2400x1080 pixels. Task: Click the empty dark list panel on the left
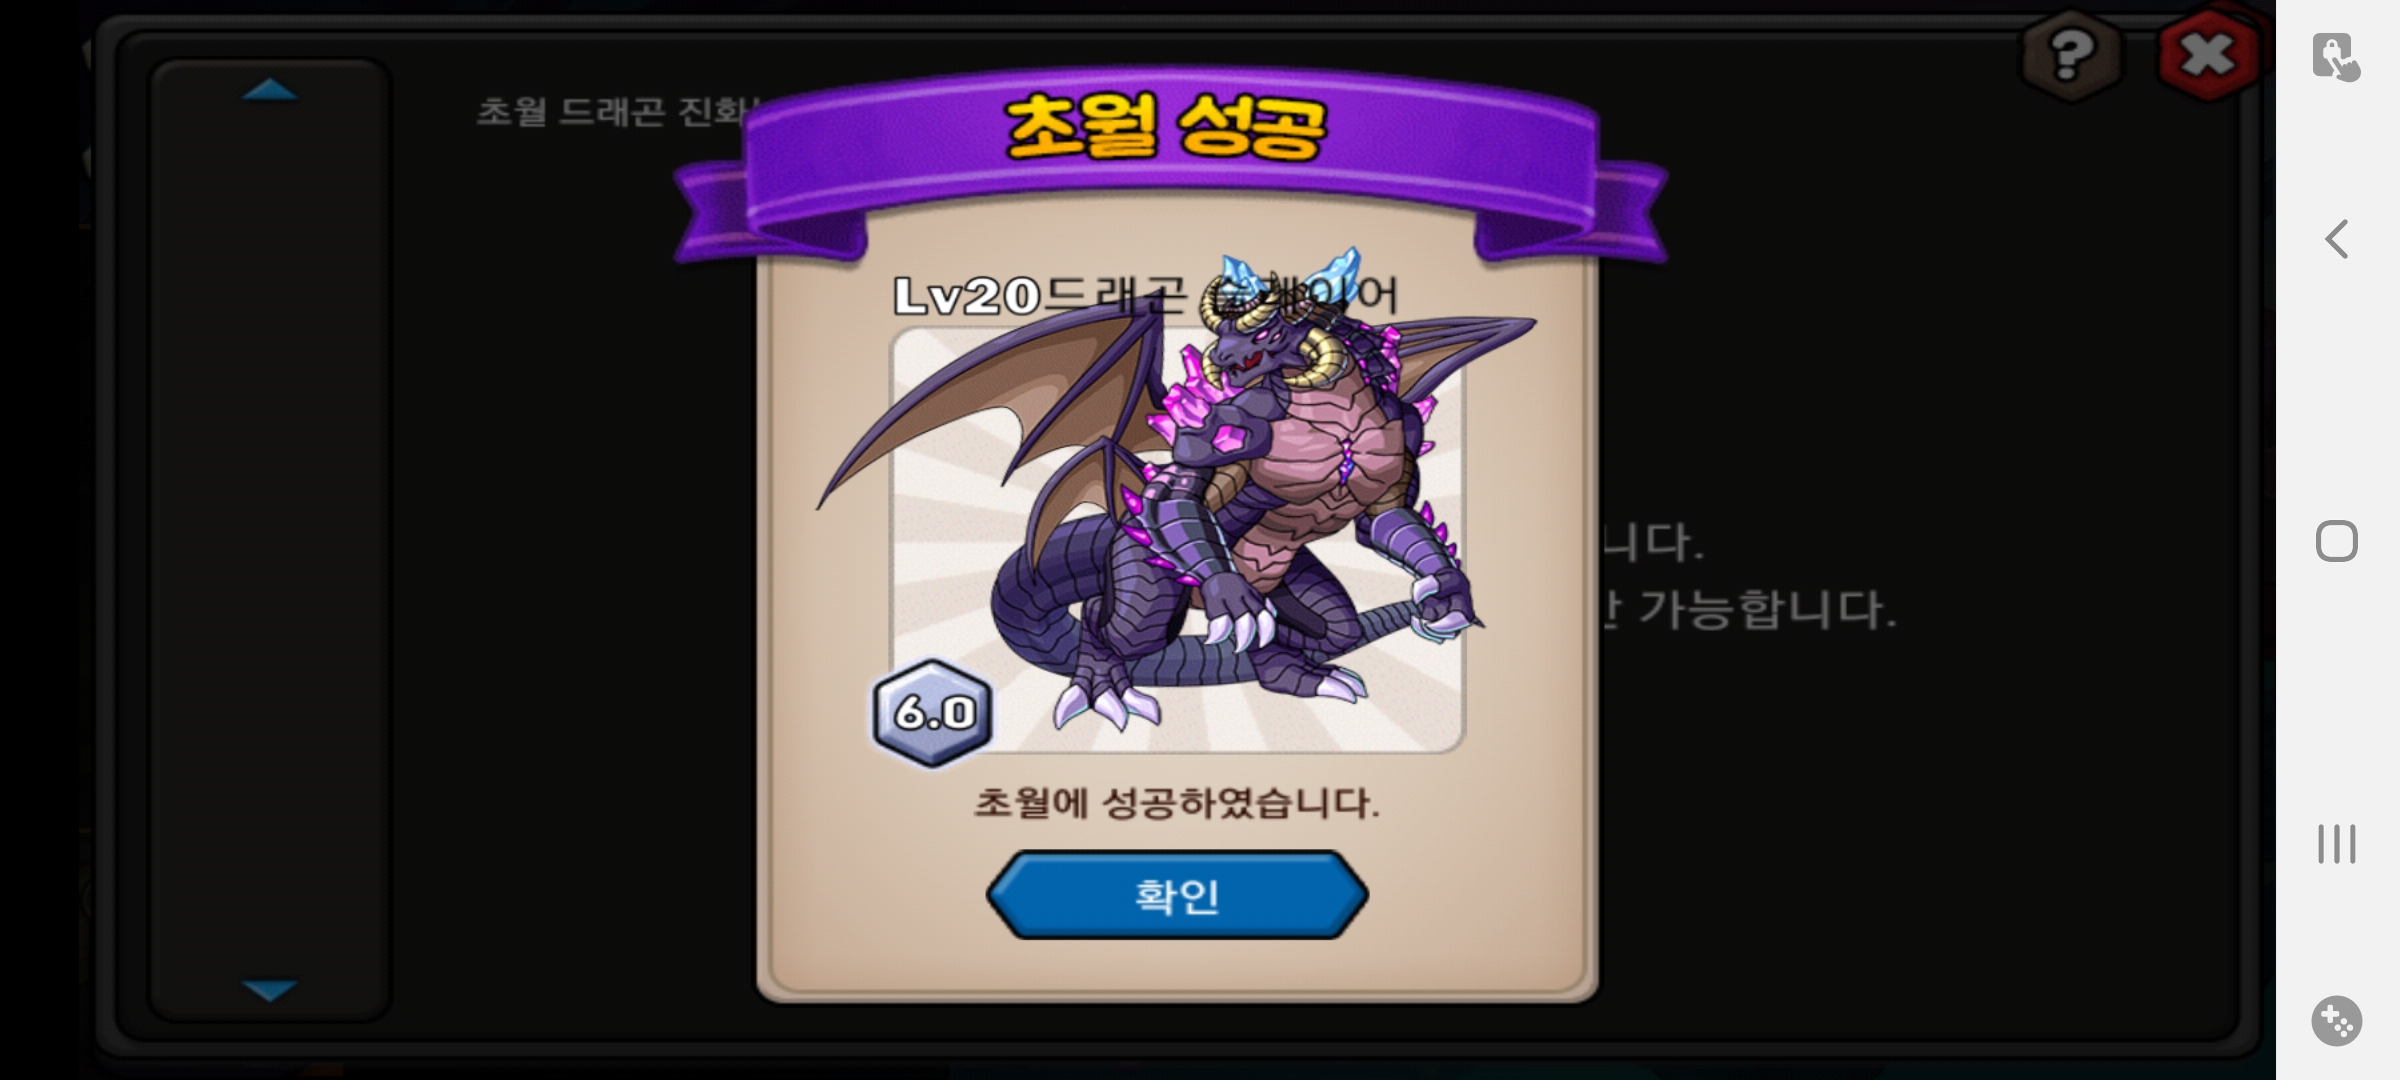270,540
